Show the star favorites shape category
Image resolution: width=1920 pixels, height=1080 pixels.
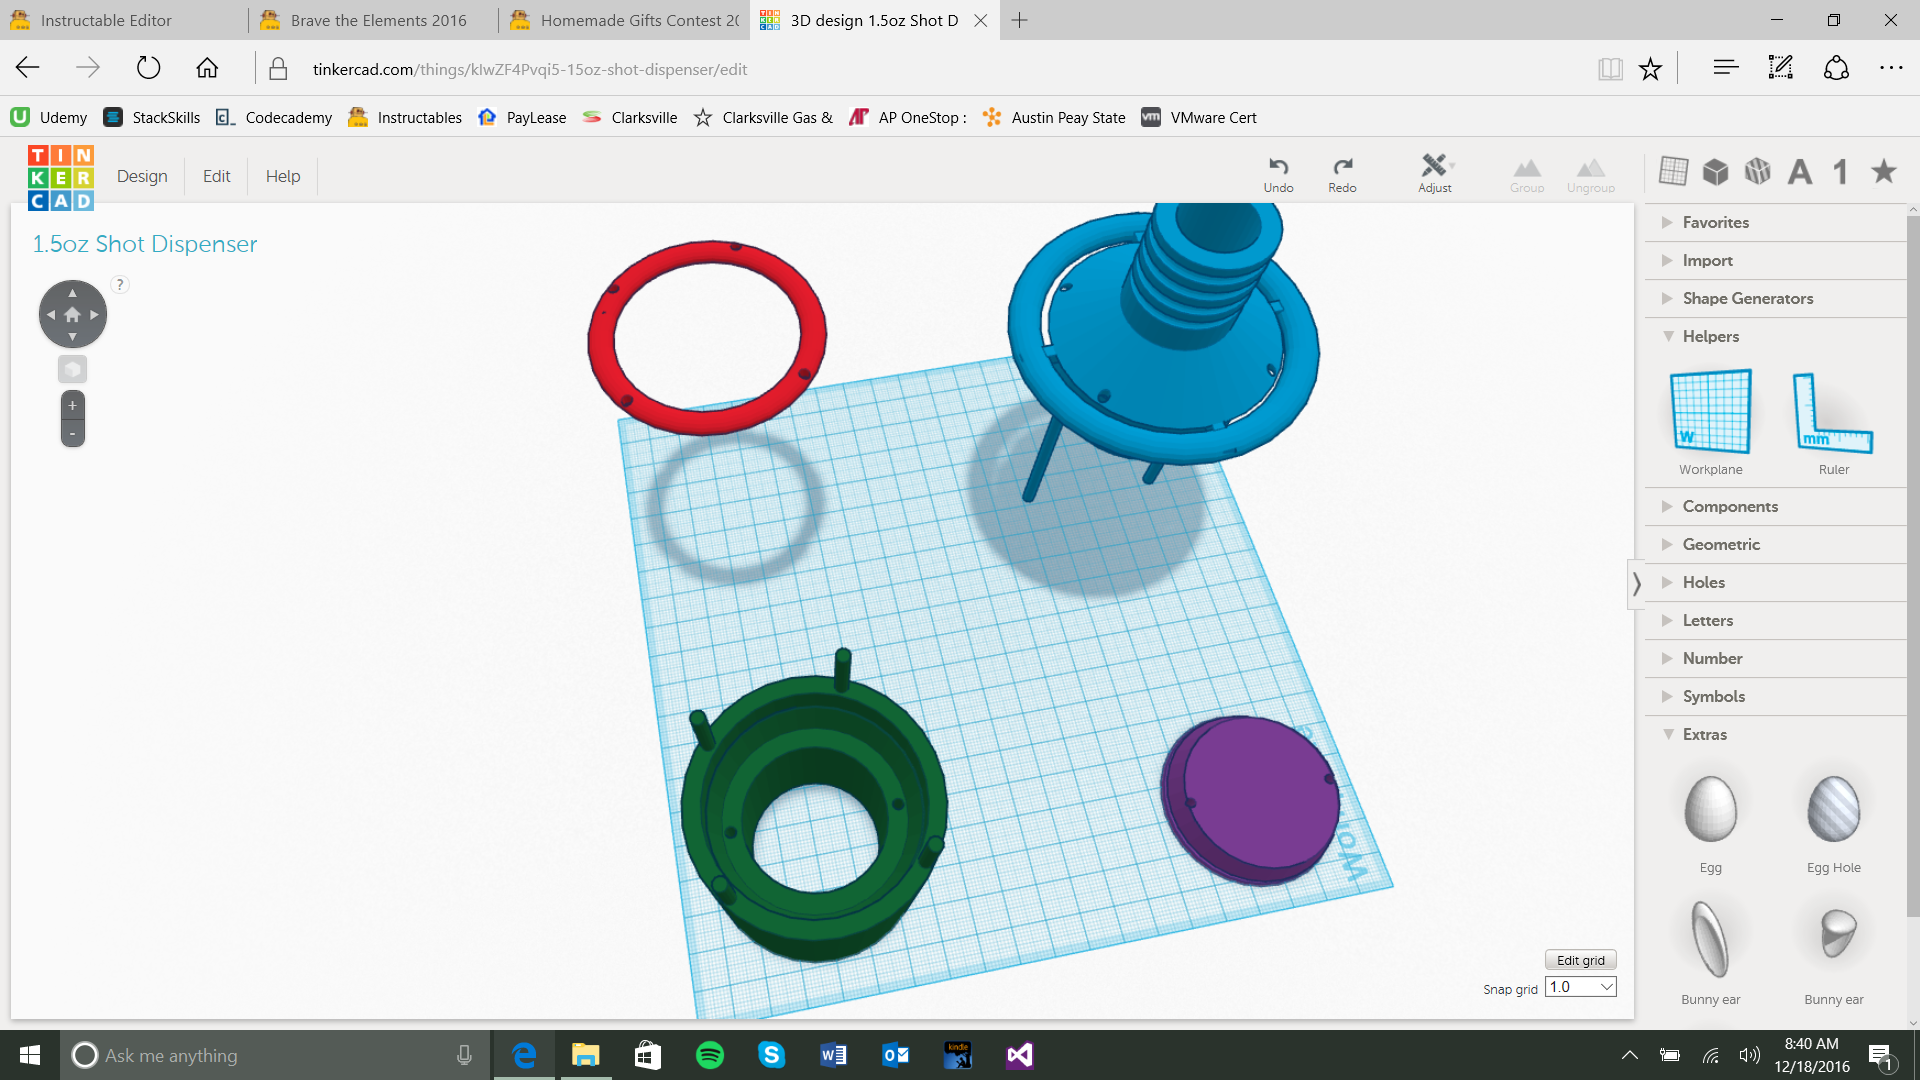pyautogui.click(x=1884, y=171)
